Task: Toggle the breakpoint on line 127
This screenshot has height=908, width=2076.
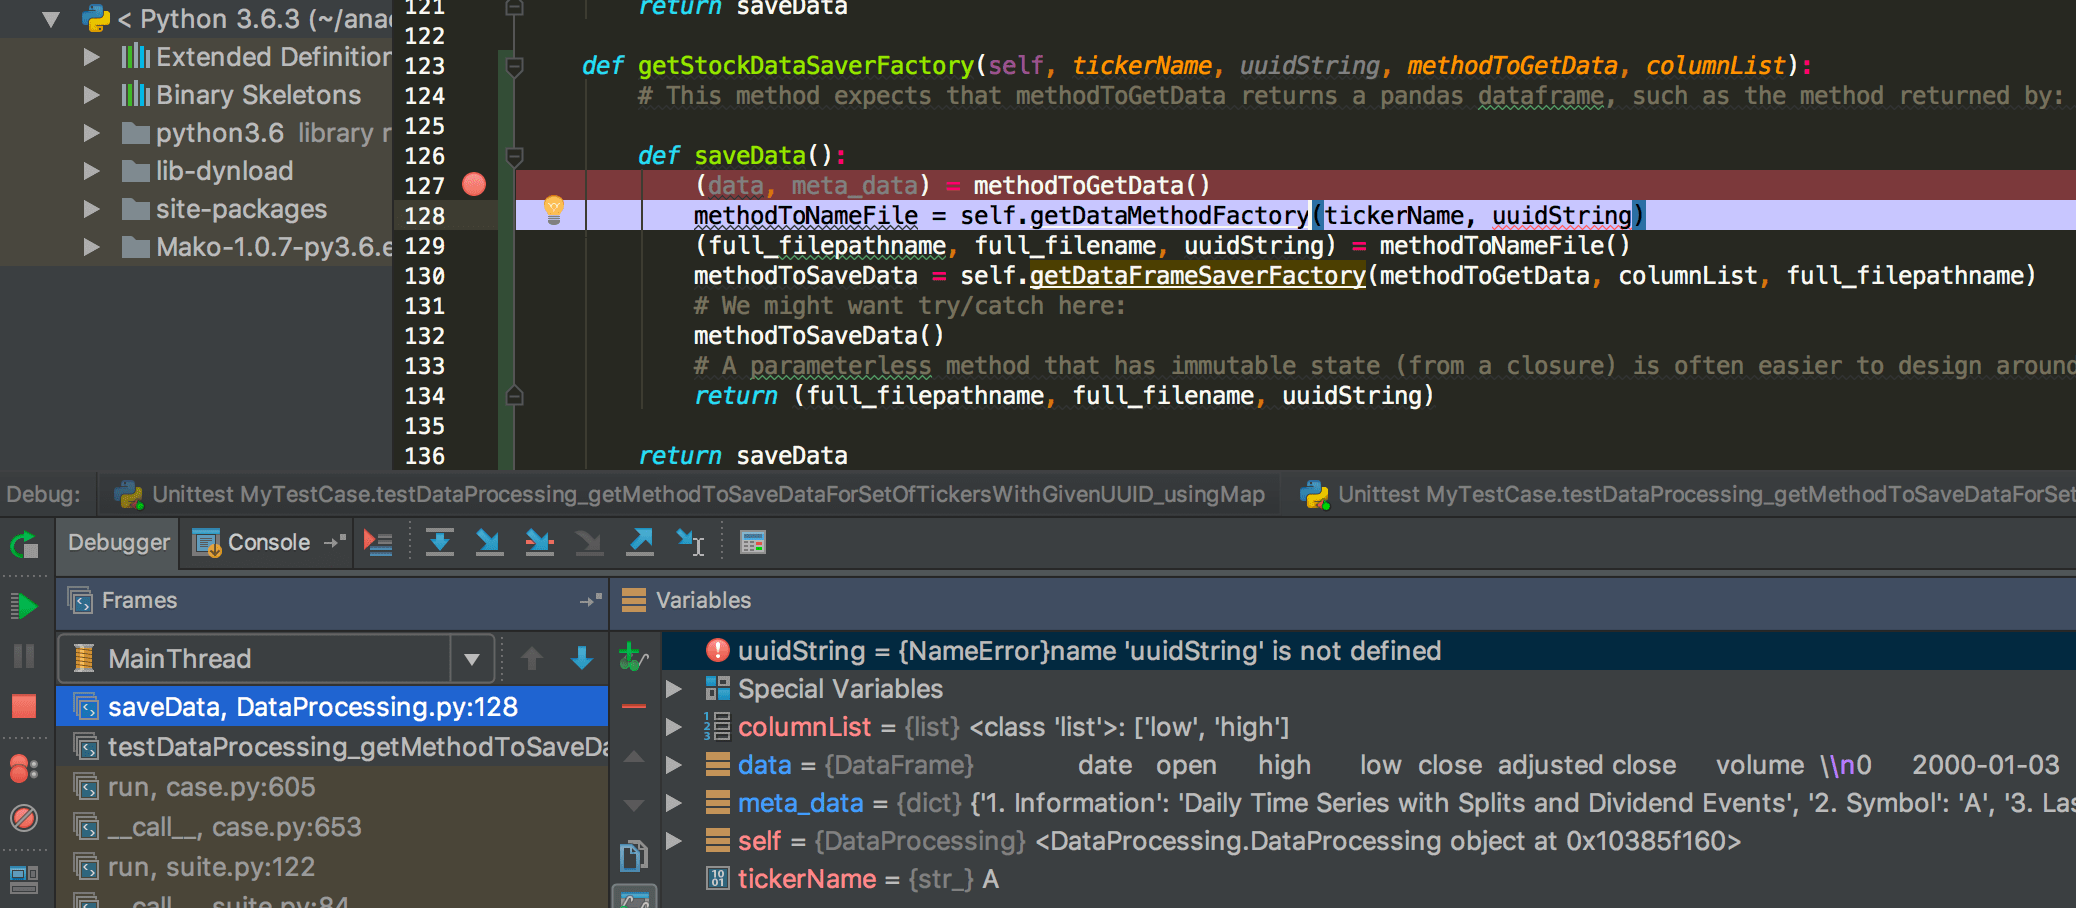Action: (474, 184)
